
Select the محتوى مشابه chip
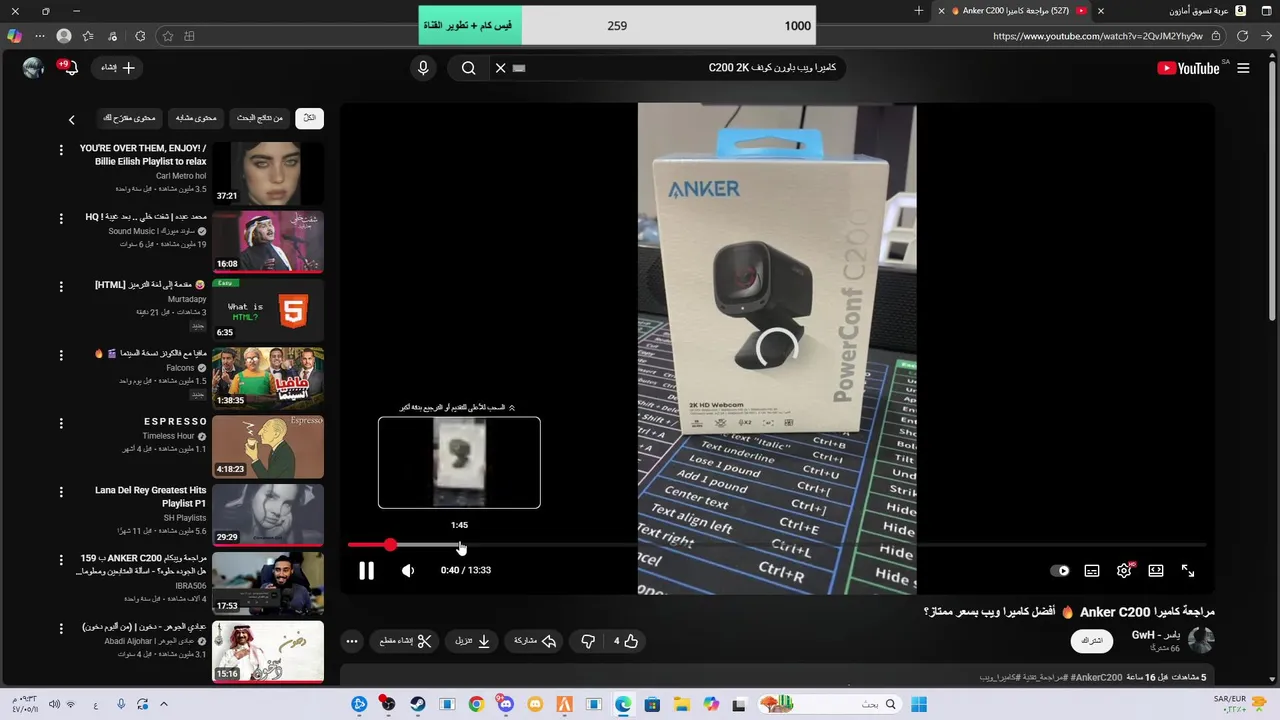tap(196, 118)
